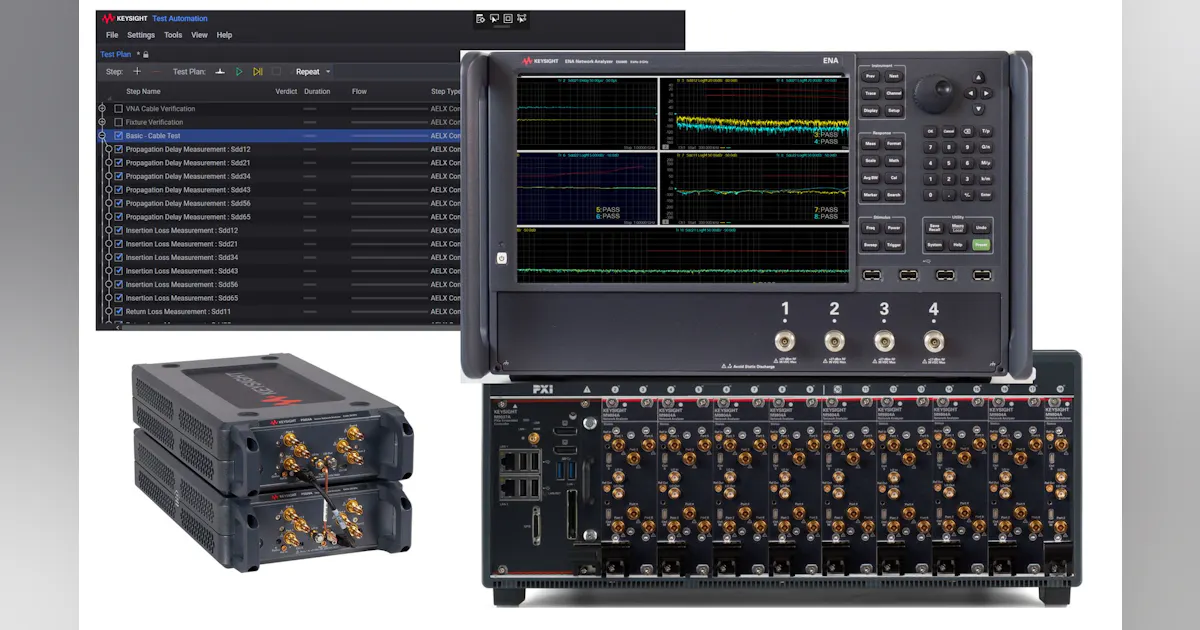1200x630 pixels.
Task: Click breakpoint circle of Insertion Loss Sdd43 row
Action: click(x=109, y=271)
